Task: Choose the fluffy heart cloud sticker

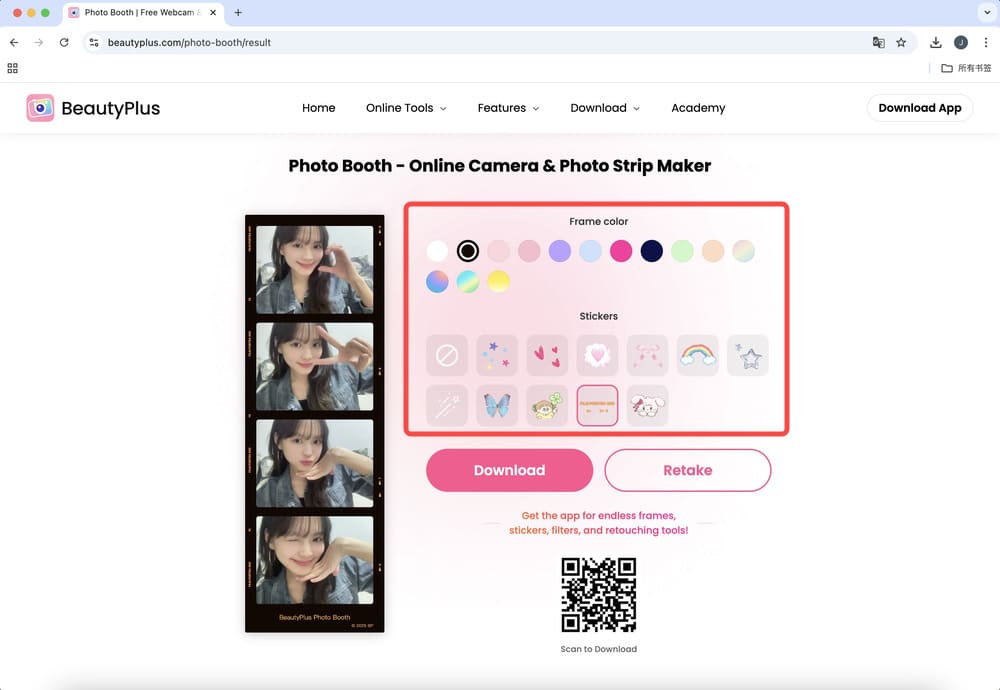Action: click(x=597, y=355)
